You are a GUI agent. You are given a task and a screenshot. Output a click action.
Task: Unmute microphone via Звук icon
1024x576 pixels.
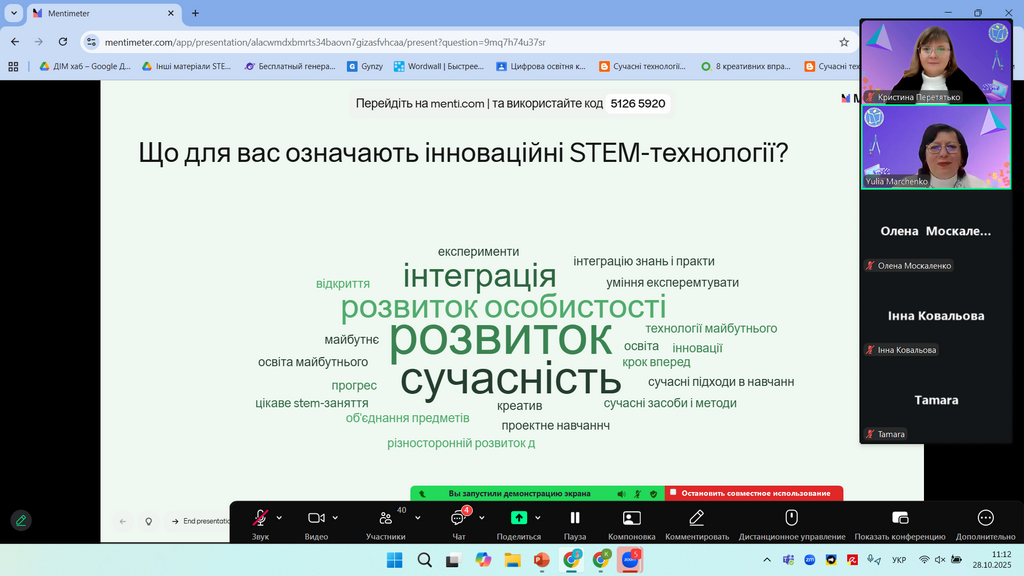tap(260, 518)
